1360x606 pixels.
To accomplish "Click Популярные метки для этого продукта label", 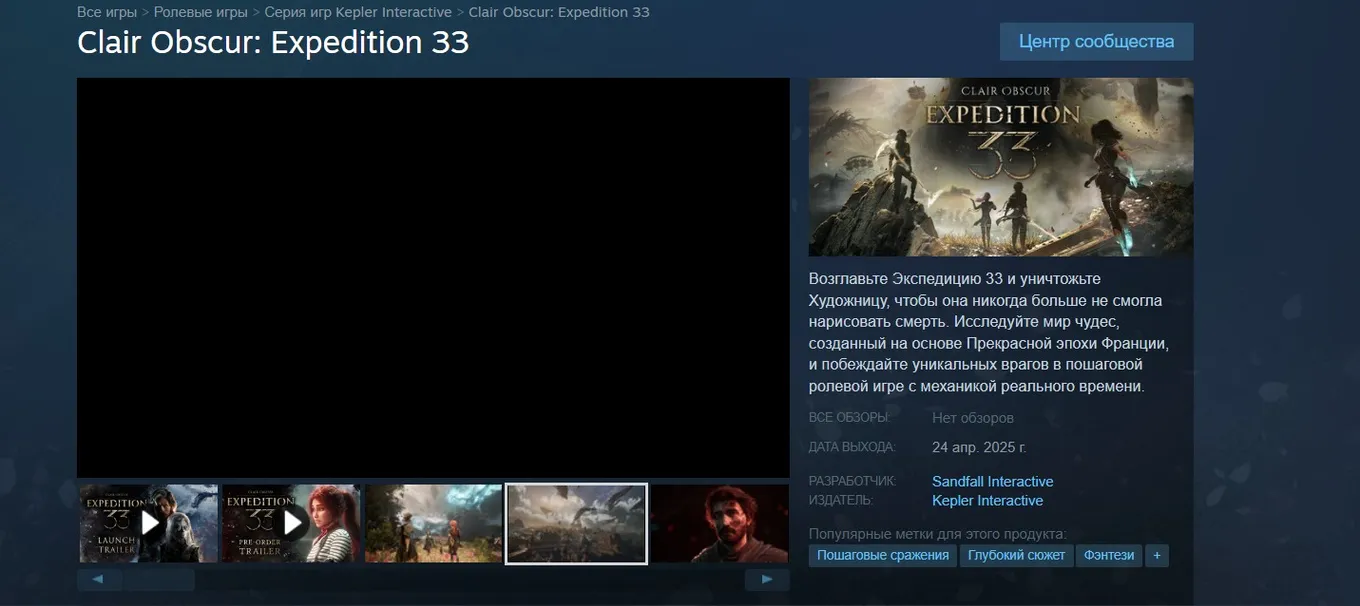I will (938, 534).
